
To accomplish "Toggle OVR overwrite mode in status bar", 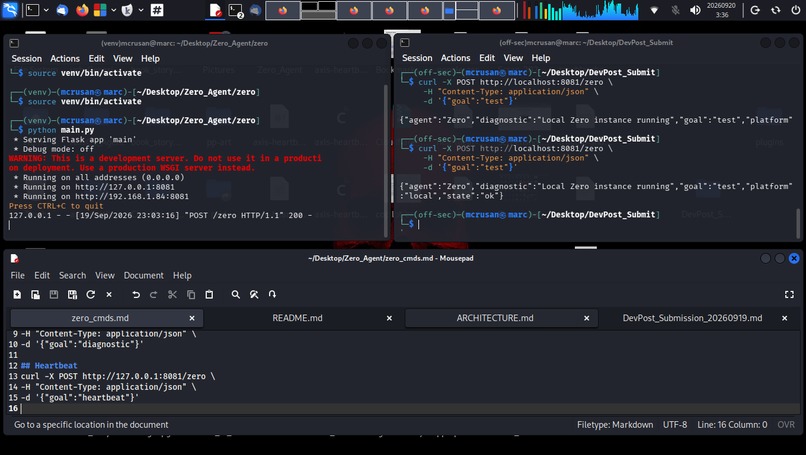I will (786, 425).
